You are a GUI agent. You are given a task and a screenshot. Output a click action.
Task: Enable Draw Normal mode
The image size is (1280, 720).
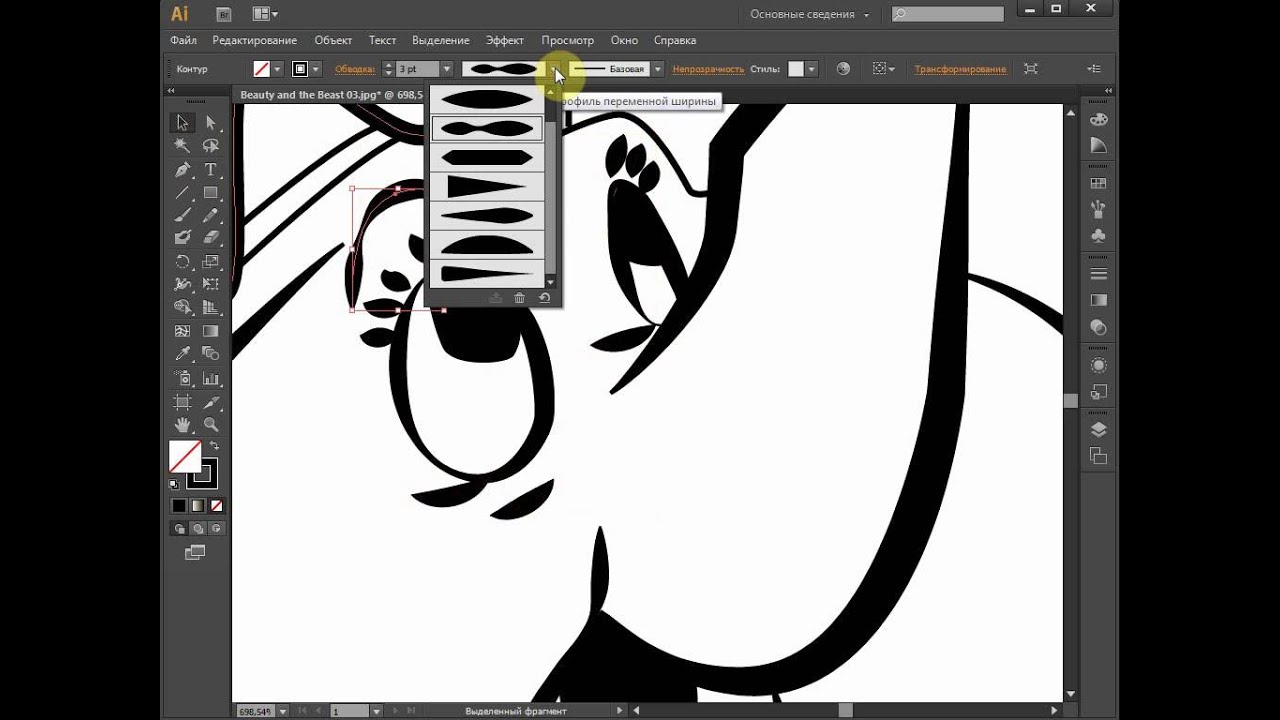179,529
